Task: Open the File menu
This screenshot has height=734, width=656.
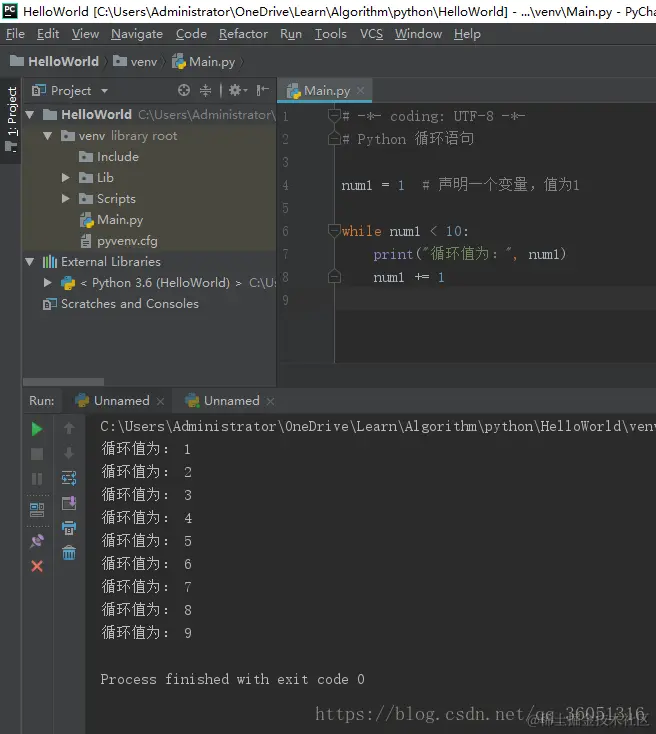Action: [15, 34]
